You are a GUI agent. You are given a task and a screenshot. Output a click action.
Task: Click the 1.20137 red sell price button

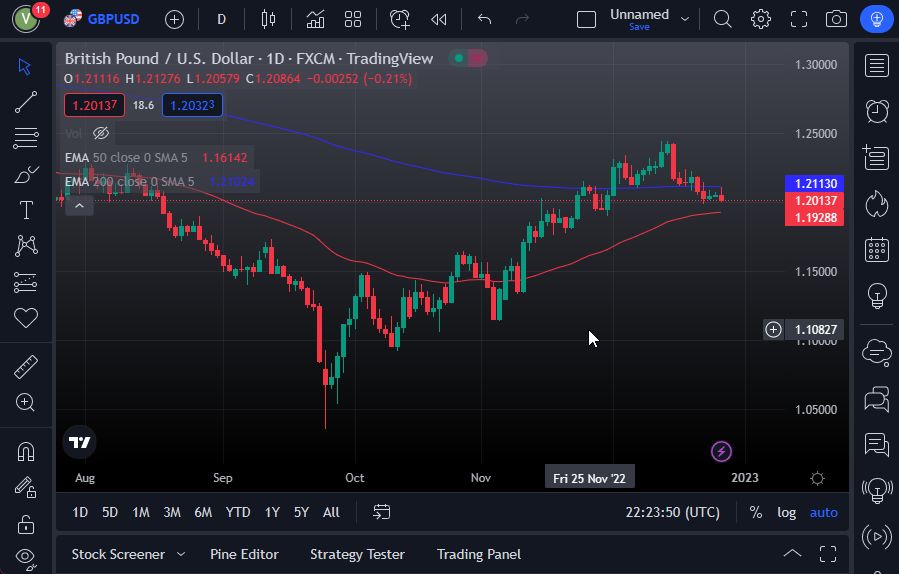tap(95, 105)
